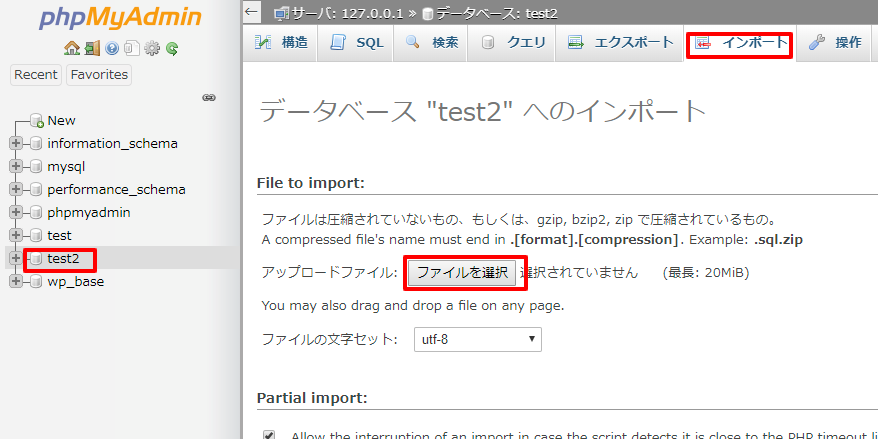The width and height of the screenshot is (878, 439).
Task: Click the navigation panel settings gear
Action: 152,48
